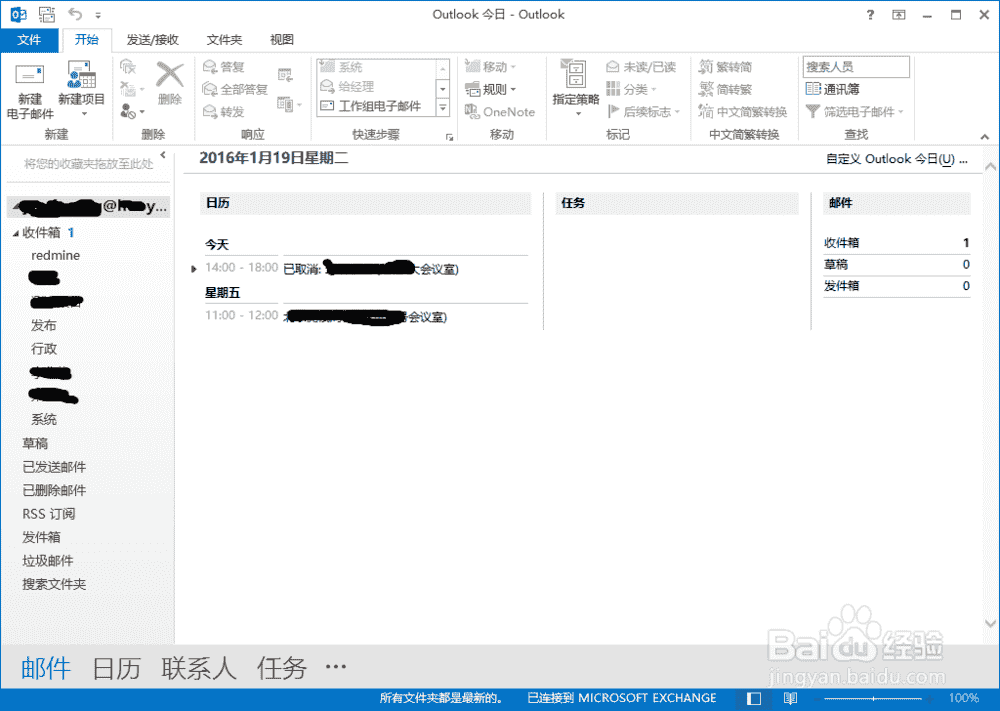The height and width of the screenshot is (711, 1000).
Task: Open Filter Email (筛选电子邮件) dropdown
Action: tap(855, 112)
